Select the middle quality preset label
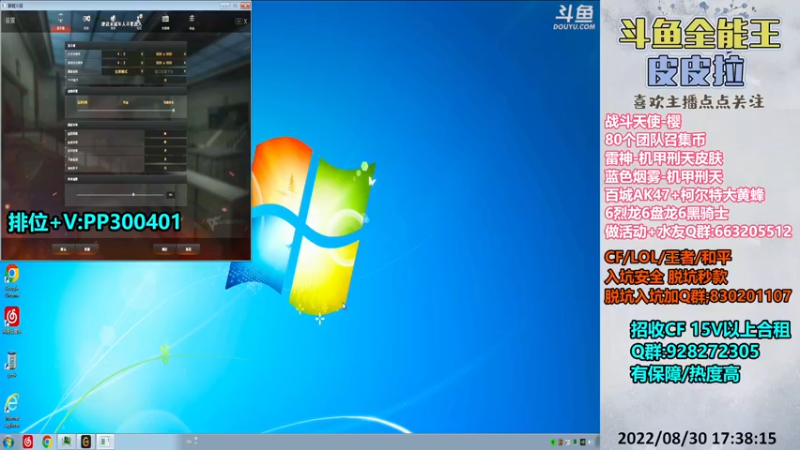800x450 pixels. click(126, 103)
